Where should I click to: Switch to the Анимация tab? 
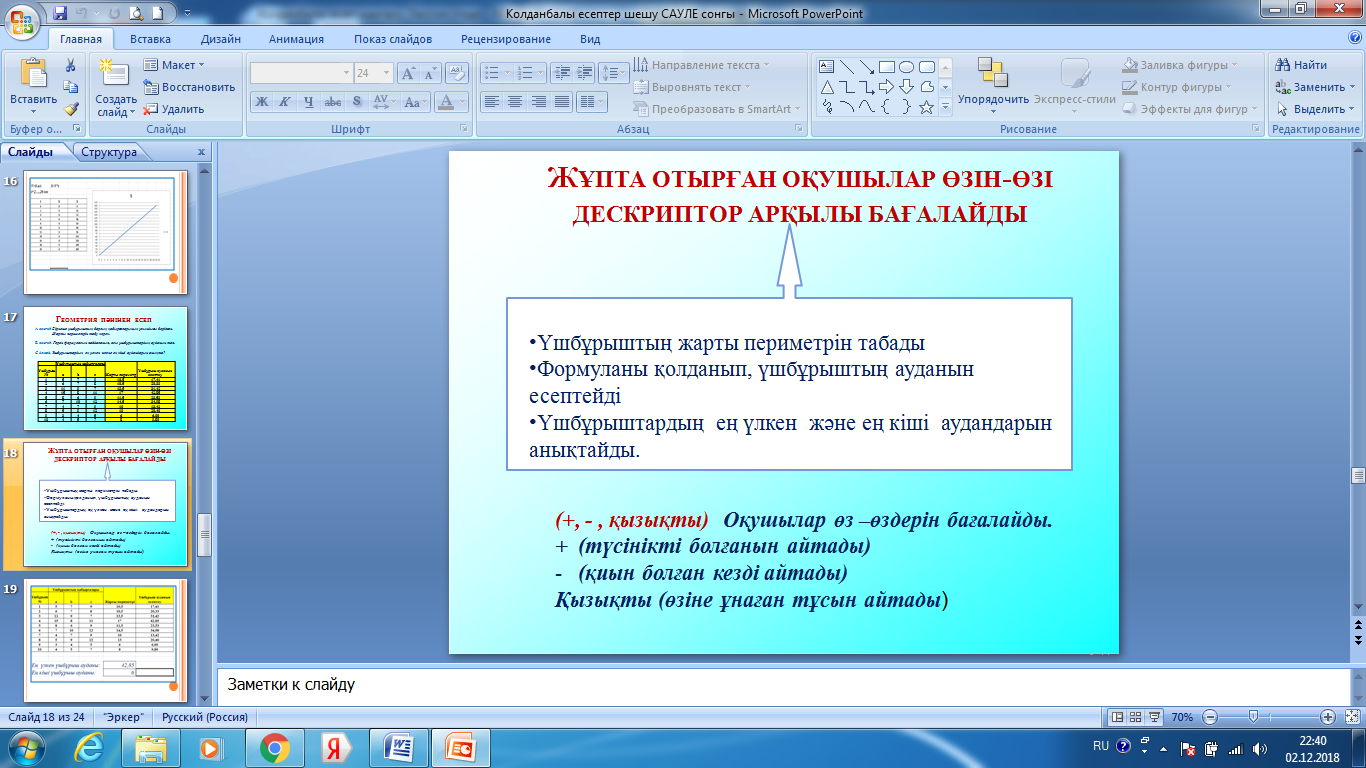pyautogui.click(x=296, y=39)
